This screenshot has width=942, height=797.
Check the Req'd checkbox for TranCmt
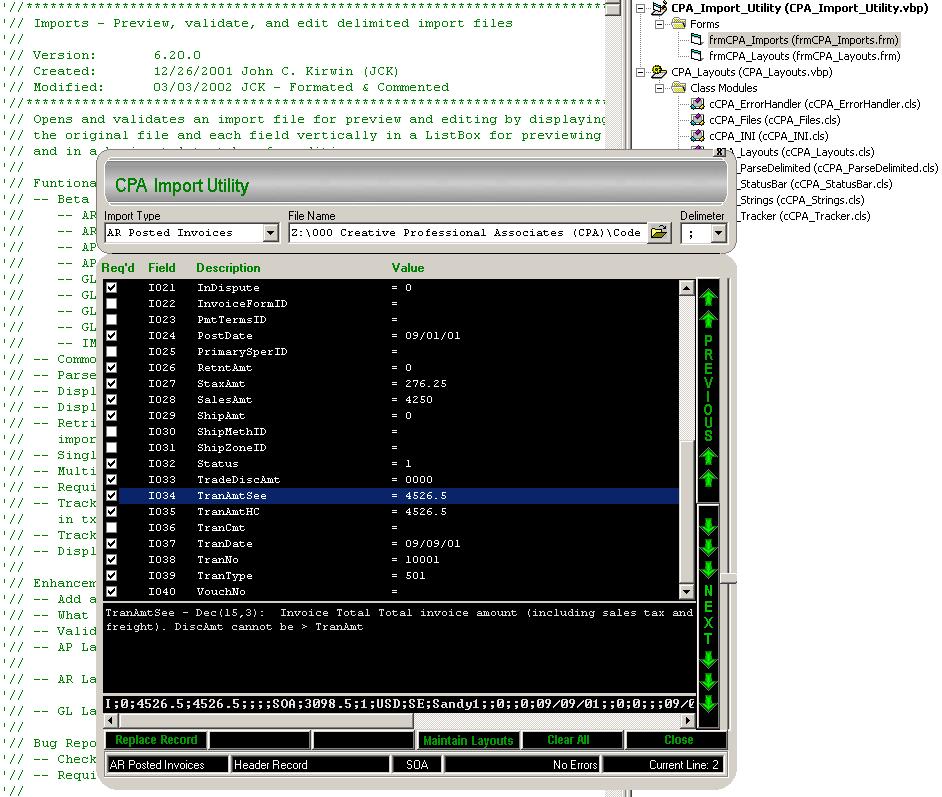click(112, 528)
